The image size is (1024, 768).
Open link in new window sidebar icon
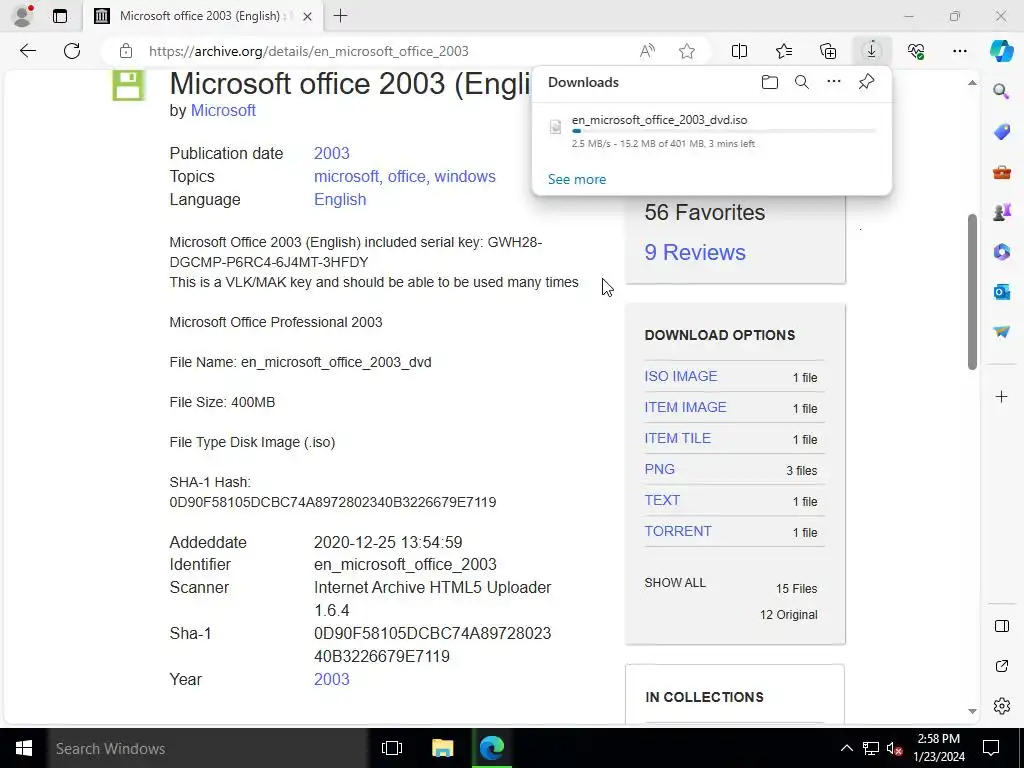[1001, 666]
